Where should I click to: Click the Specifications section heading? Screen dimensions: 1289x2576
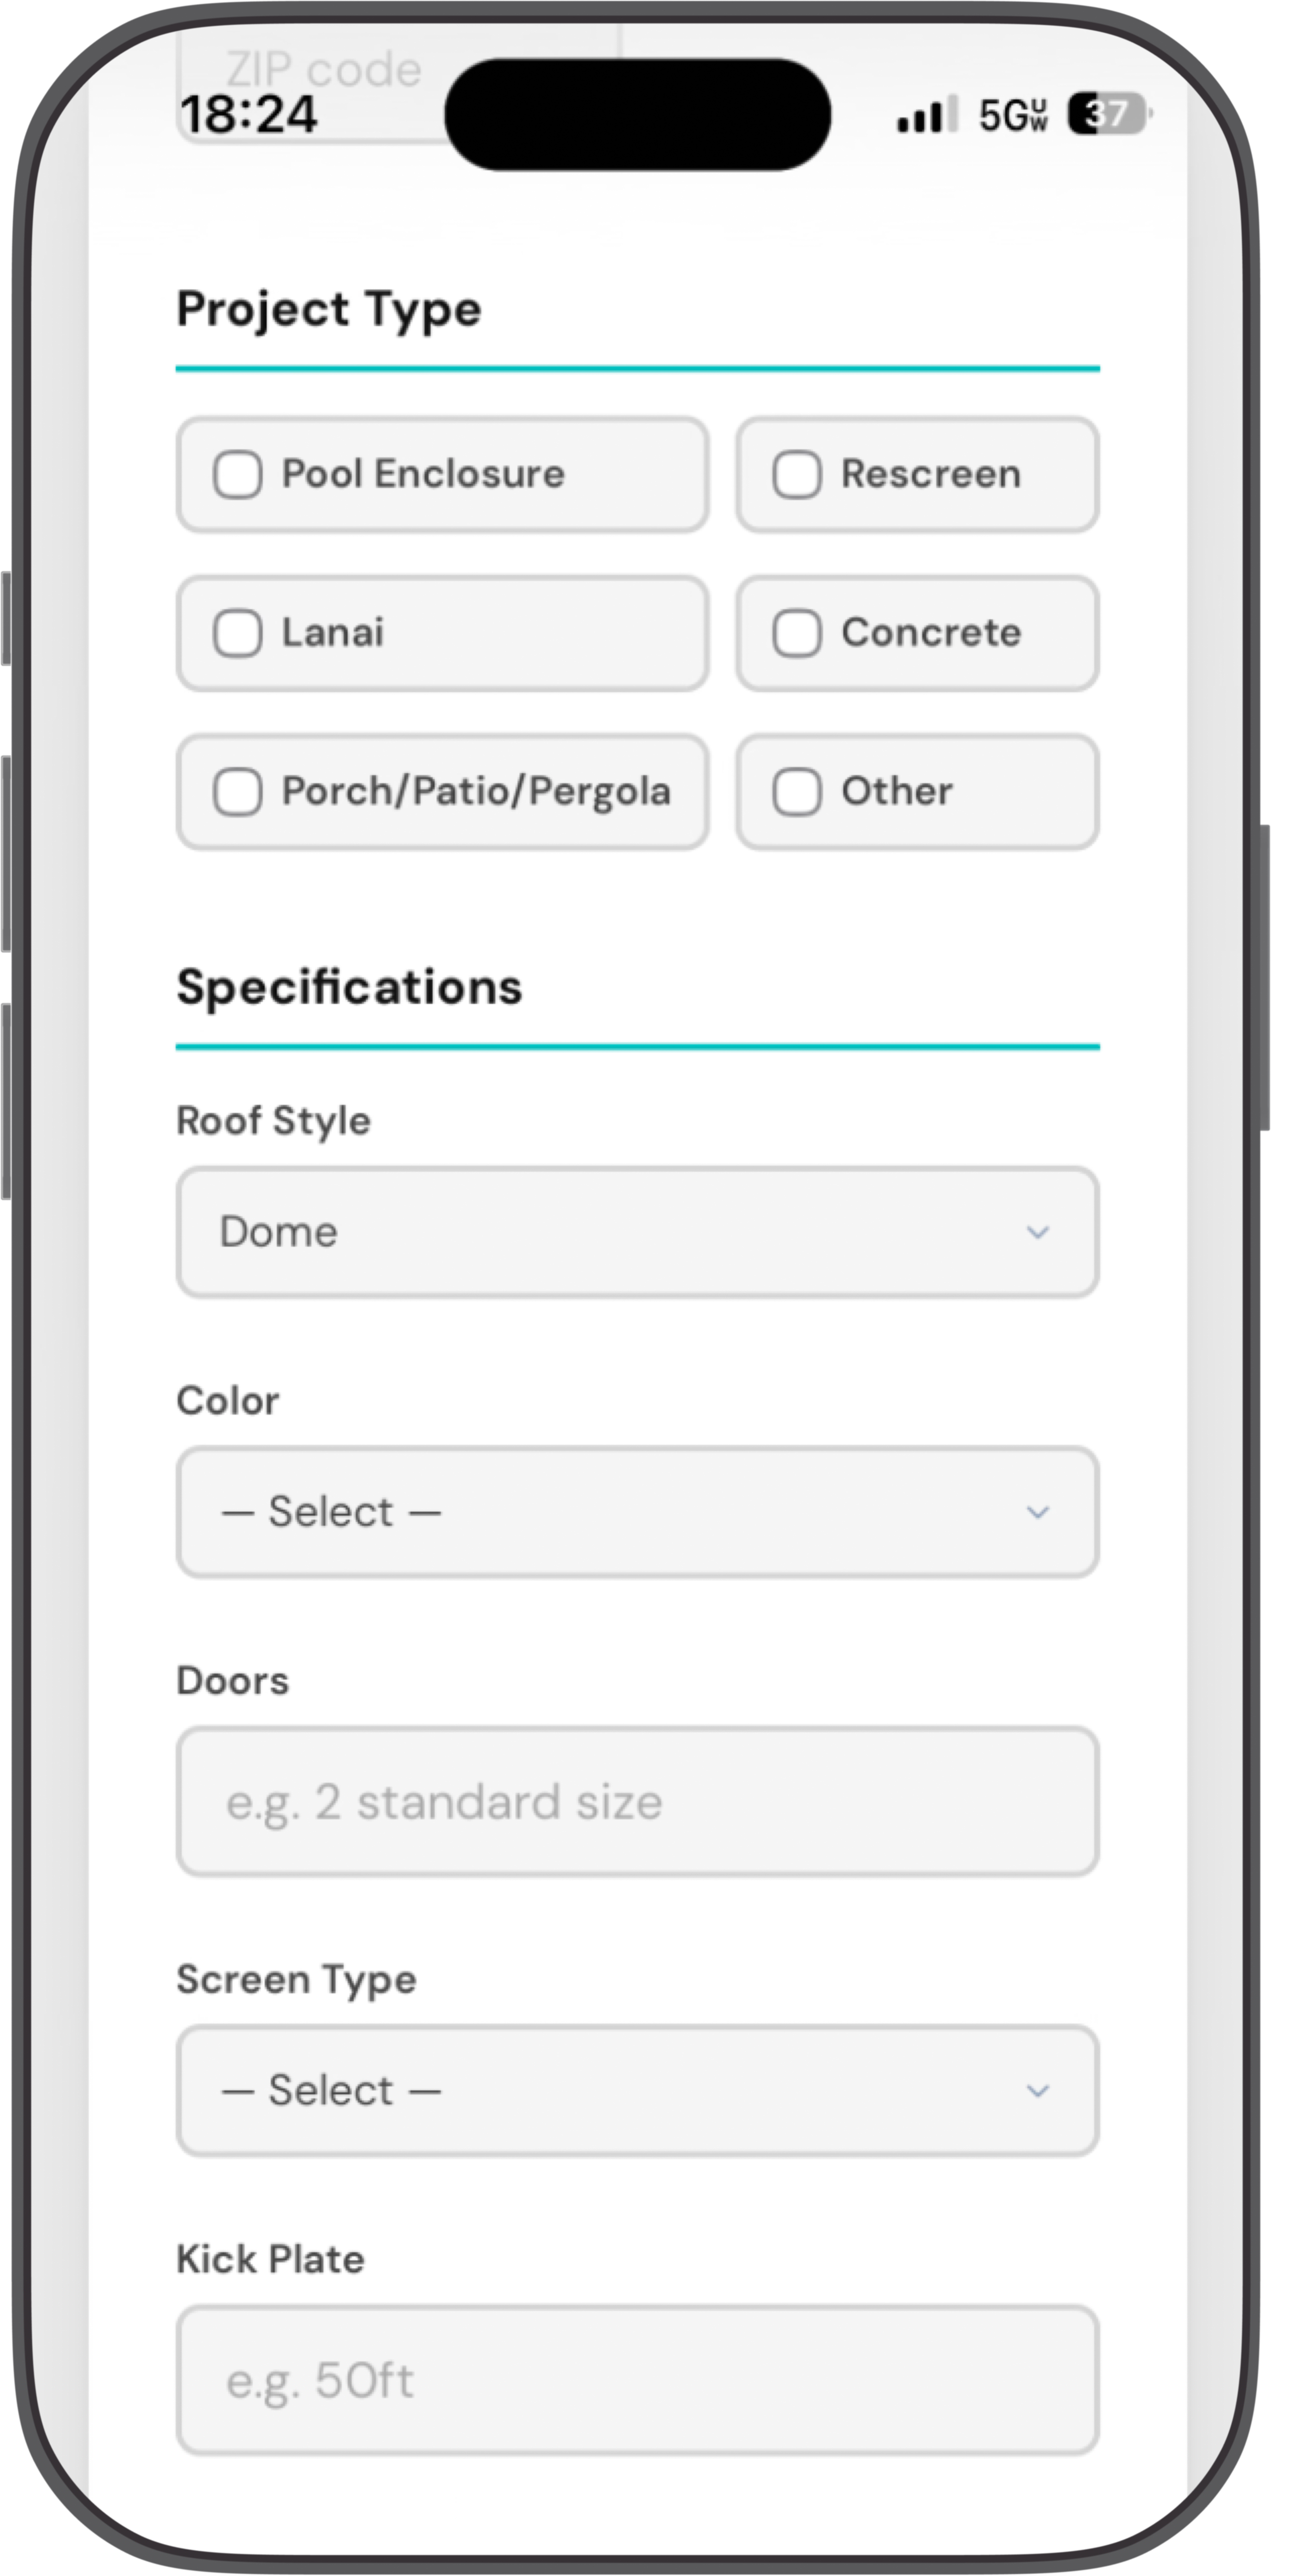tap(349, 987)
